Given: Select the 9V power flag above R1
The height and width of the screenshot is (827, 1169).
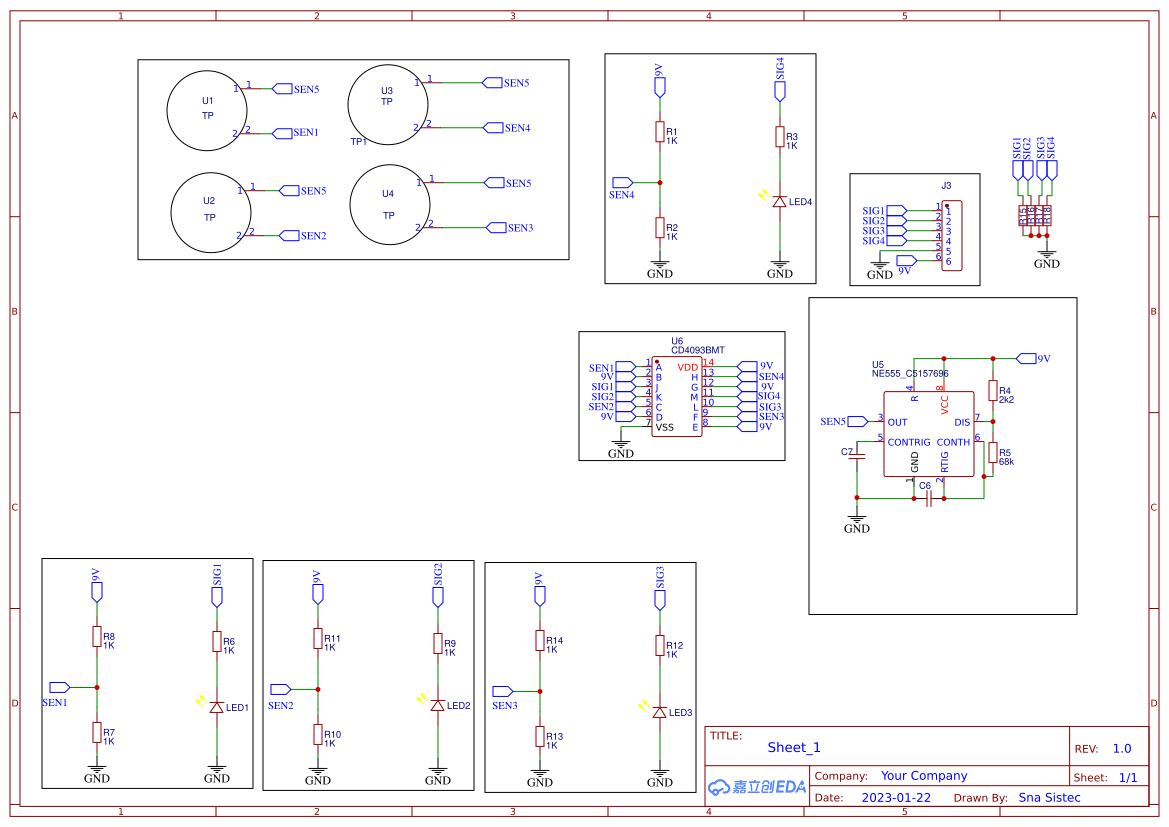Looking at the screenshot, I should pyautogui.click(x=659, y=86).
